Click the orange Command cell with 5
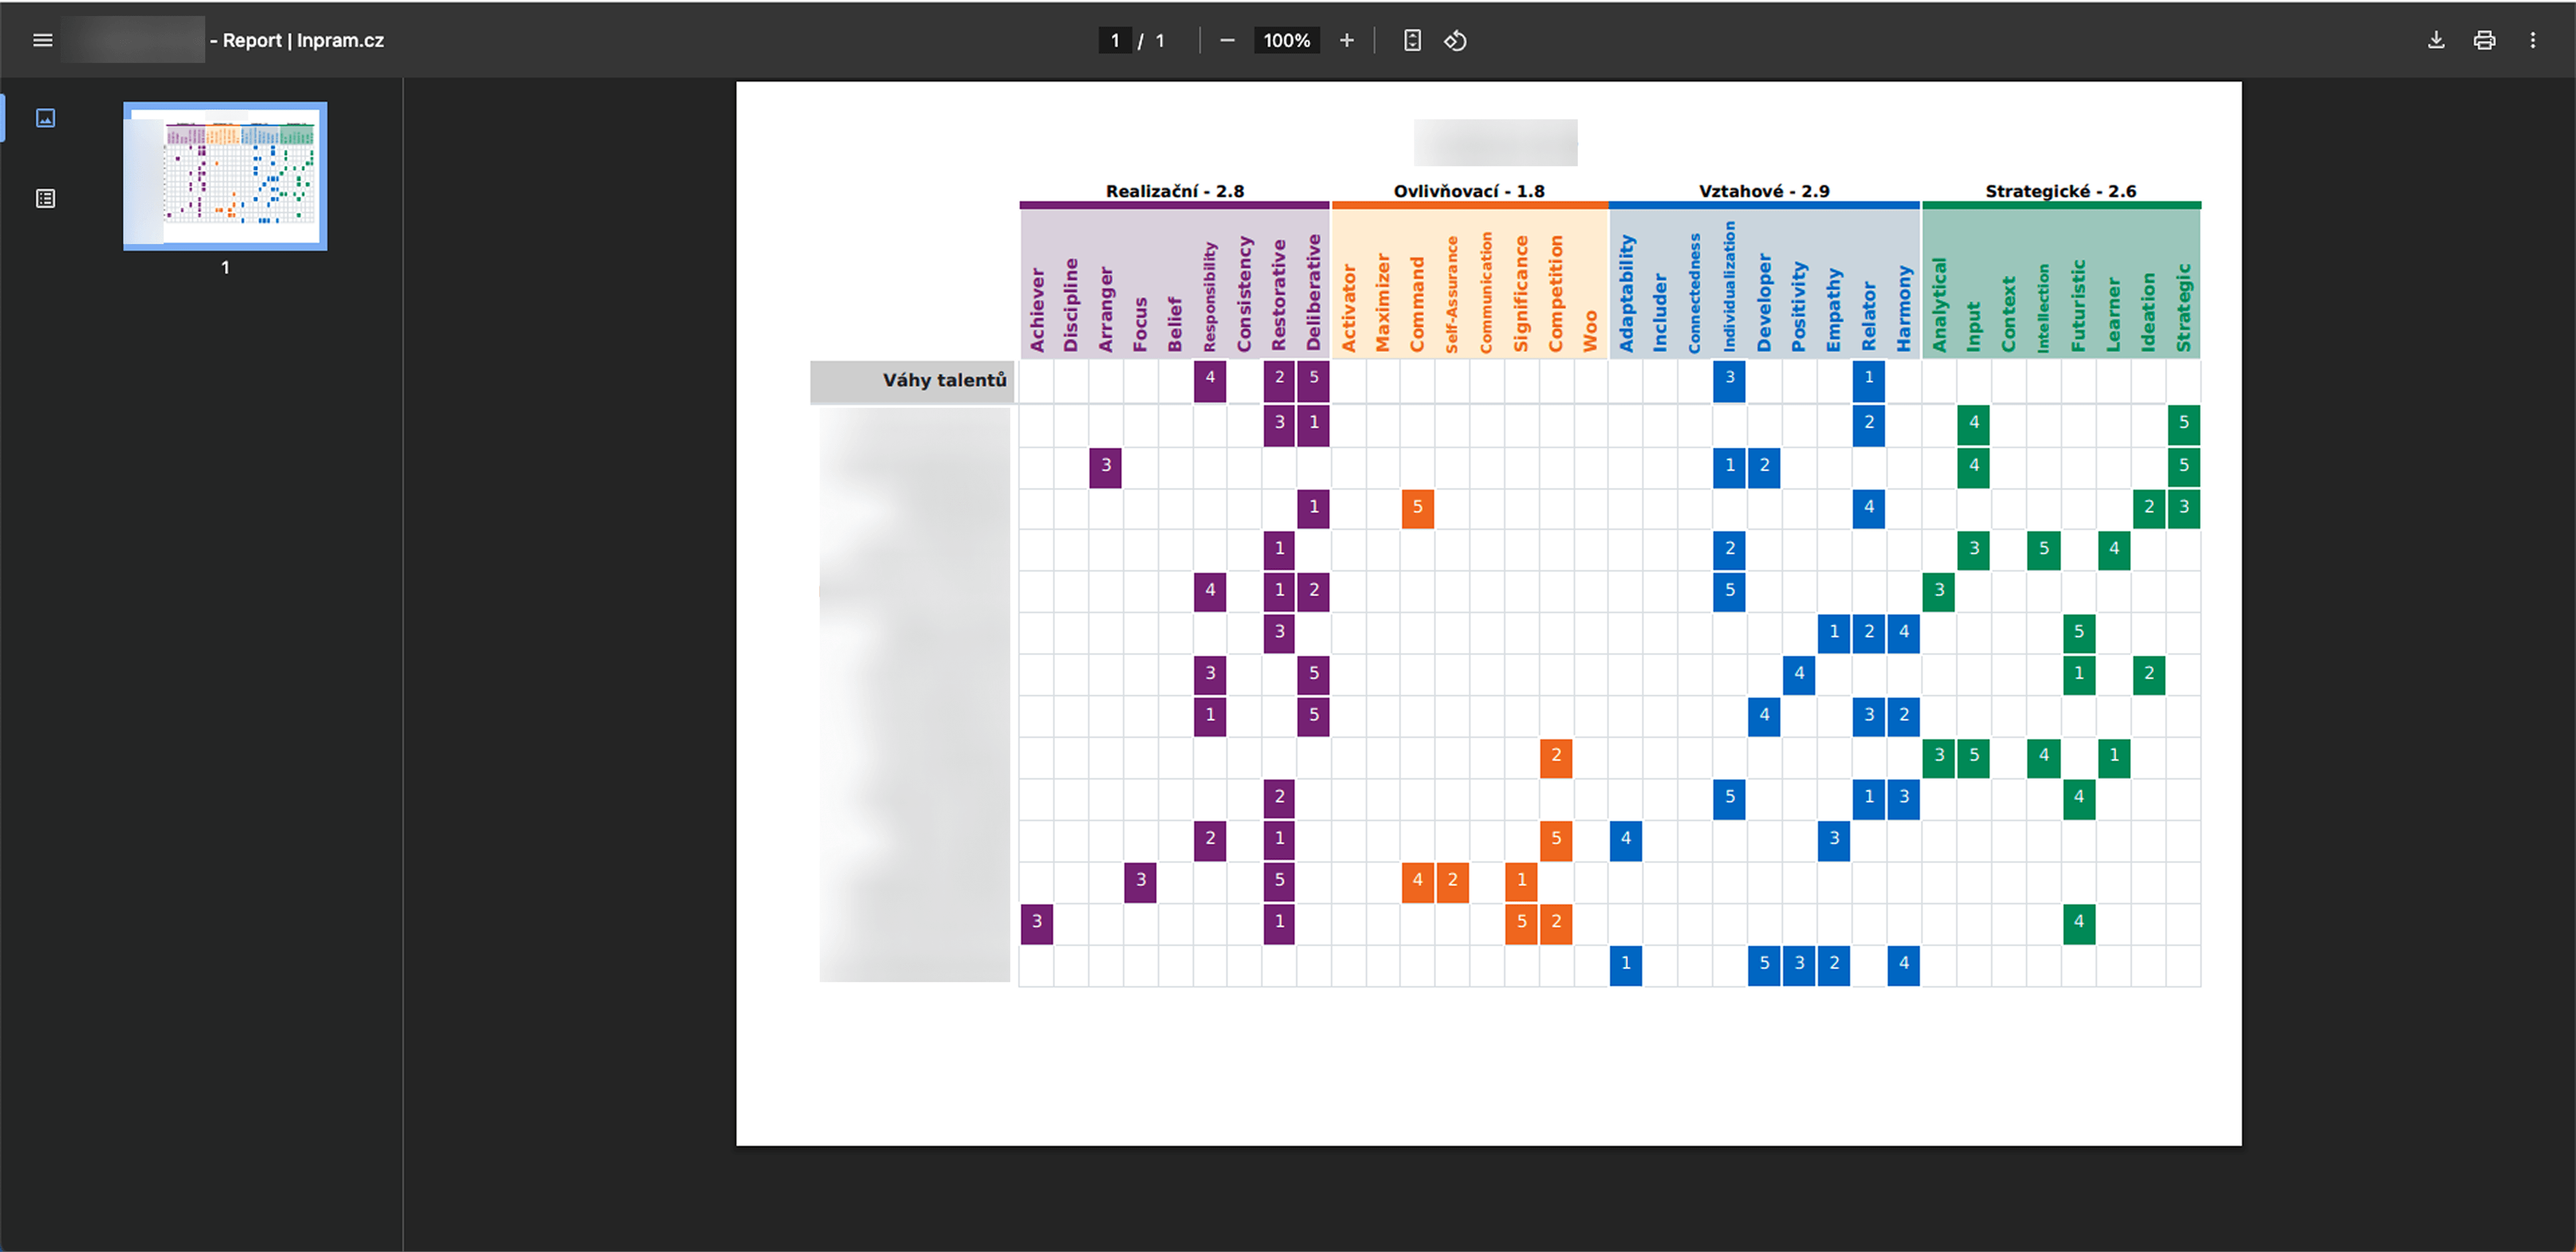Image resolution: width=2576 pixels, height=1252 pixels. click(x=1417, y=507)
